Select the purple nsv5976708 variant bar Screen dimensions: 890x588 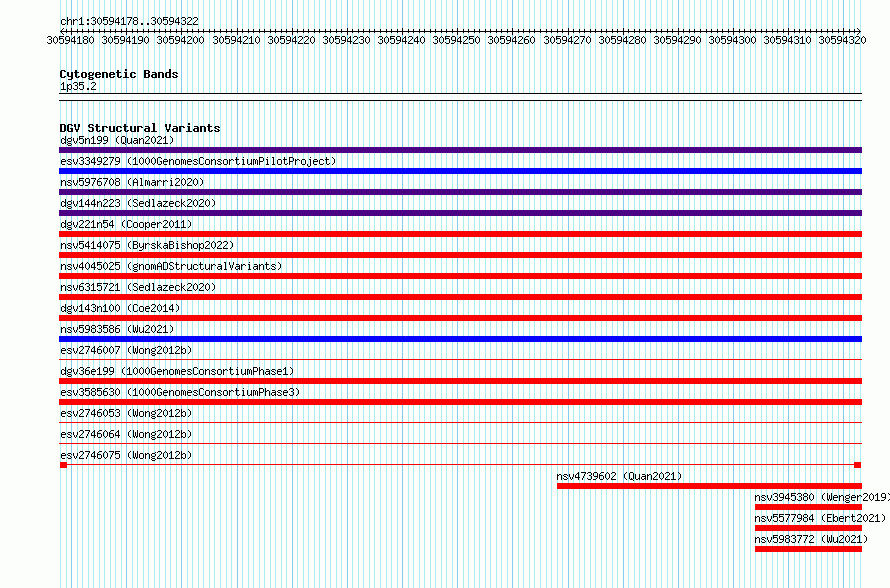pyautogui.click(x=460, y=192)
